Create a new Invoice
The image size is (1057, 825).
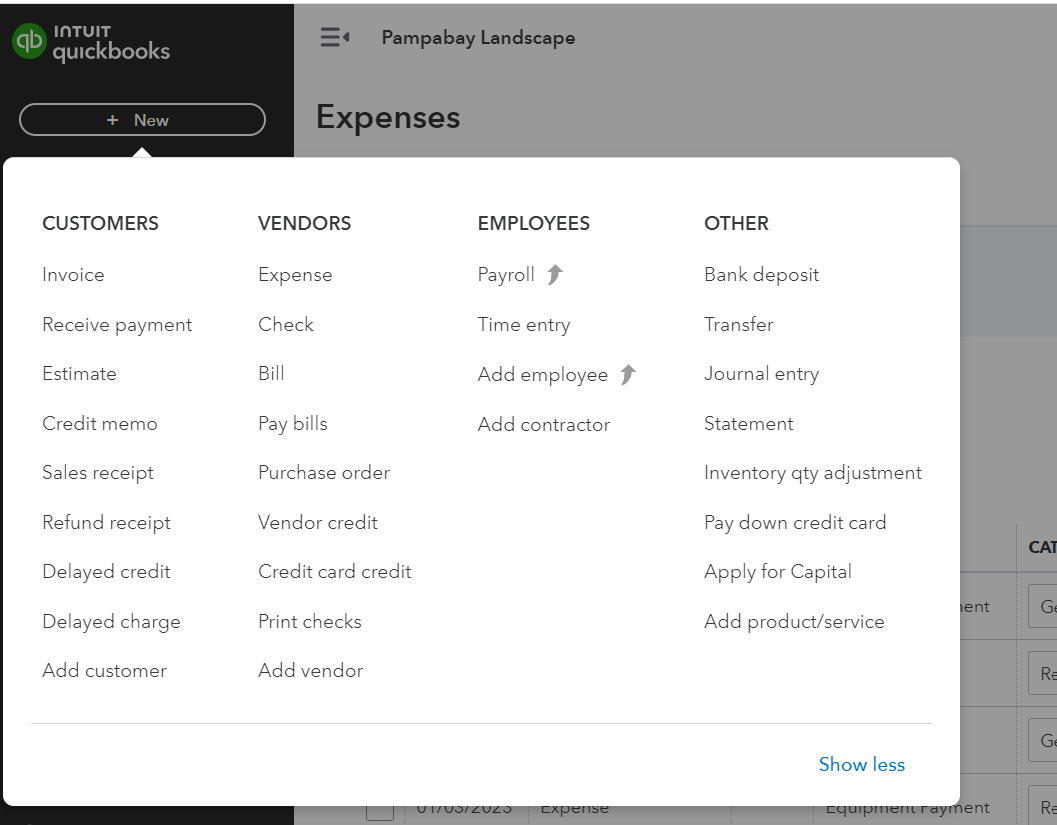coord(73,274)
